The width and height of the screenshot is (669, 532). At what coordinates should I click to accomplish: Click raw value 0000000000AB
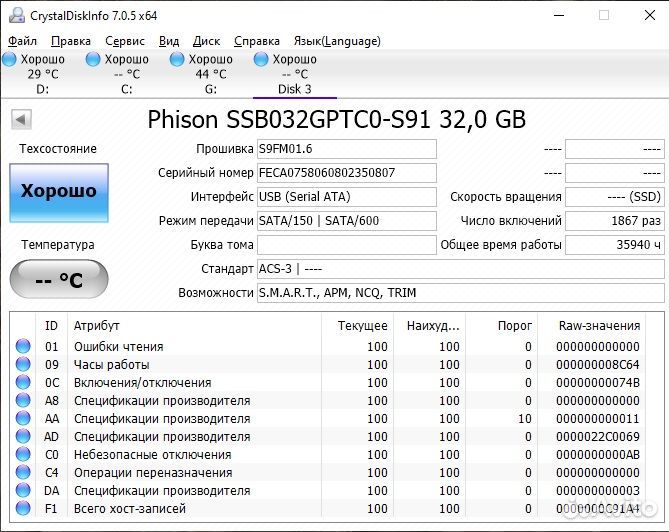click(x=598, y=454)
